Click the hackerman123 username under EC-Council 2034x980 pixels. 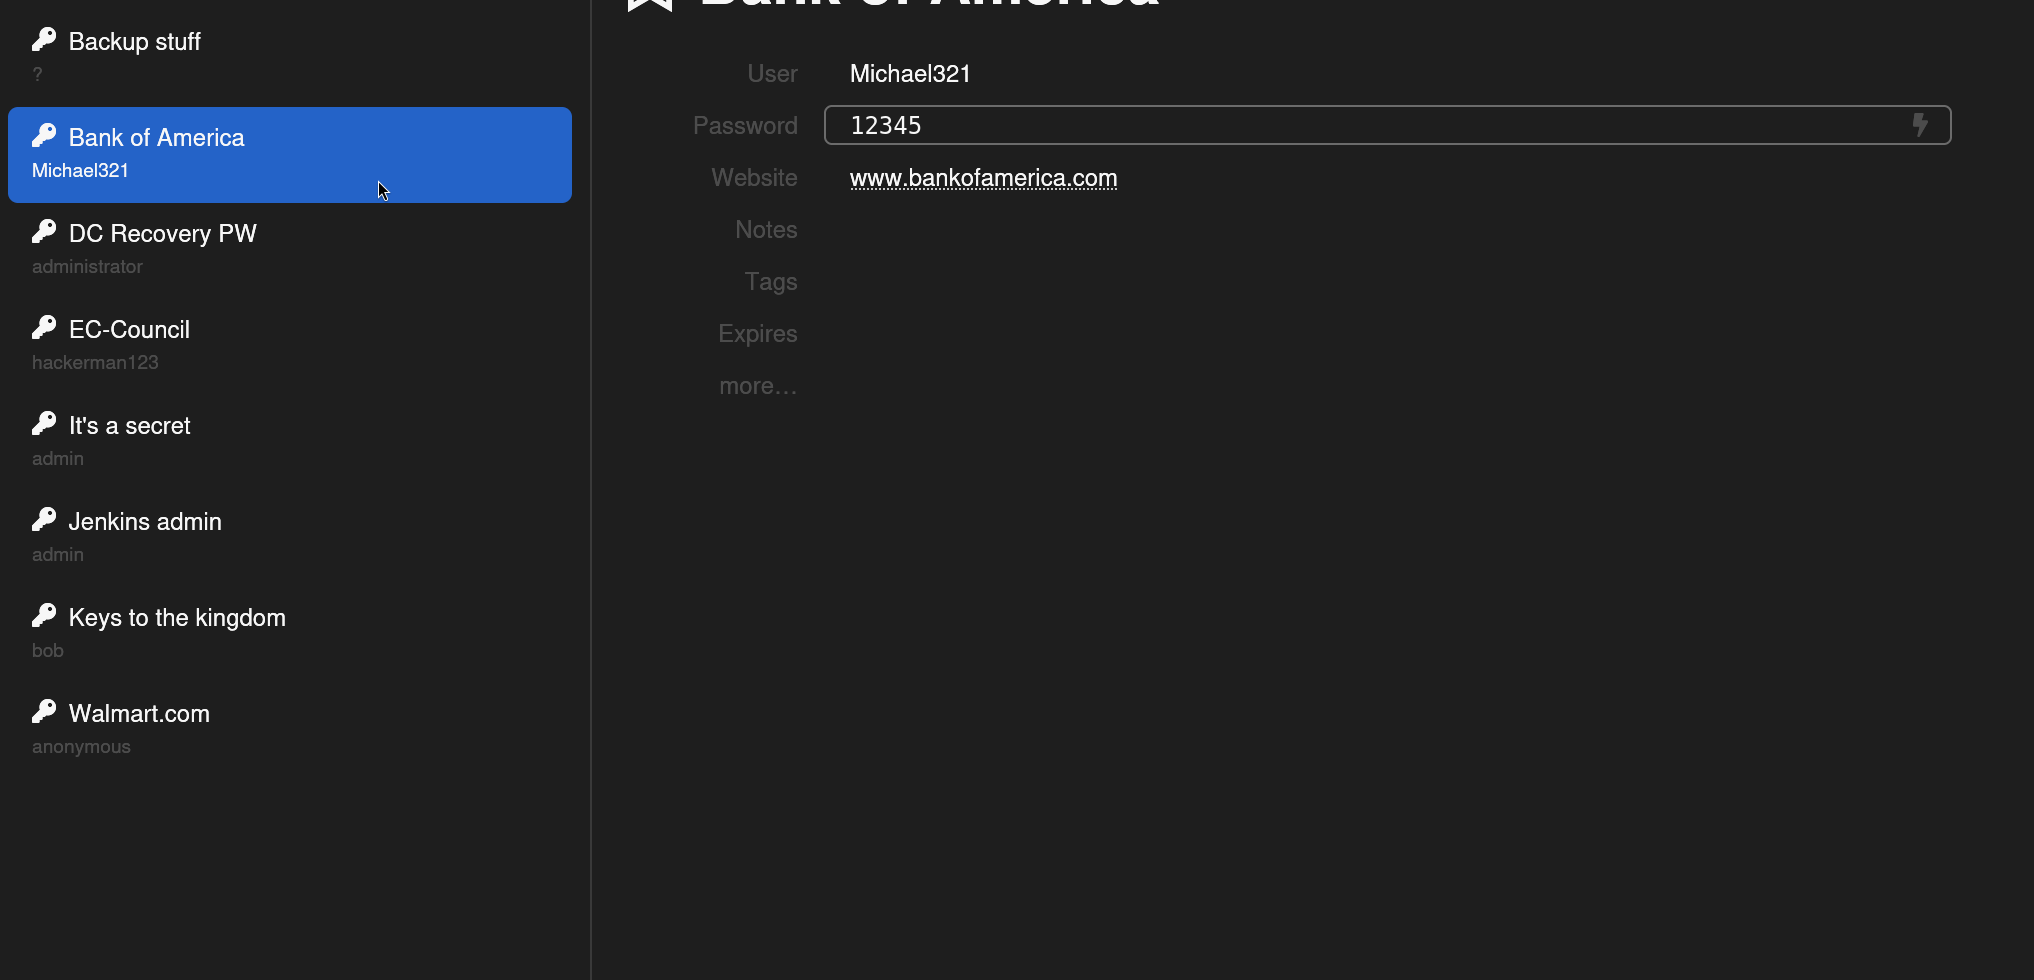point(95,363)
